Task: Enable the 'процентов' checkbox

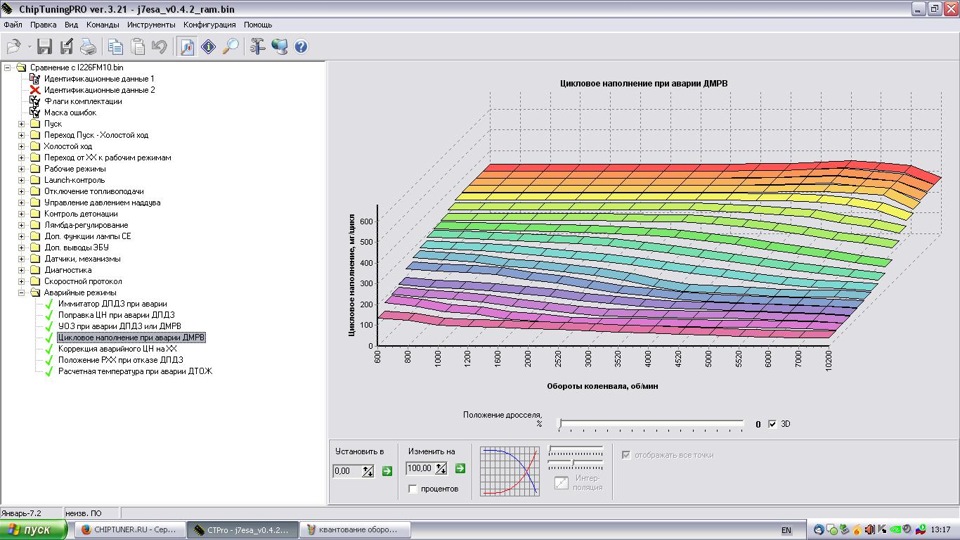Action: [x=413, y=489]
